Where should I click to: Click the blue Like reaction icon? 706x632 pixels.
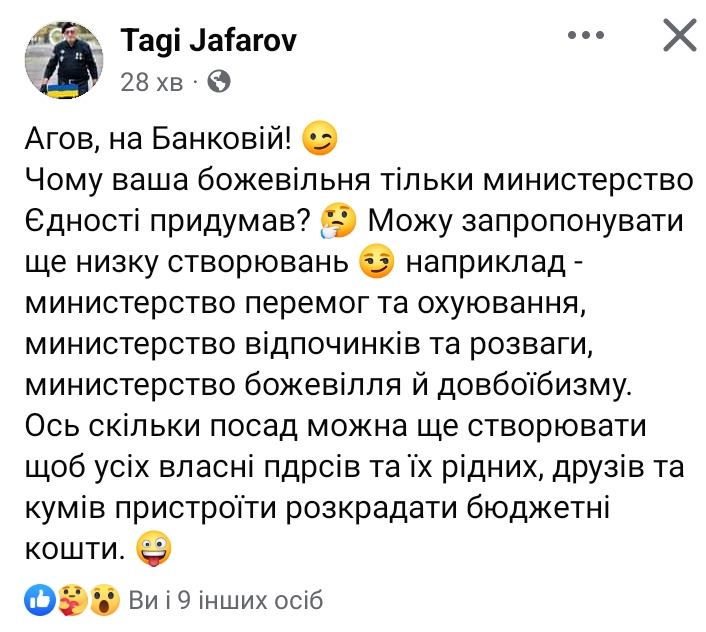click(x=40, y=600)
